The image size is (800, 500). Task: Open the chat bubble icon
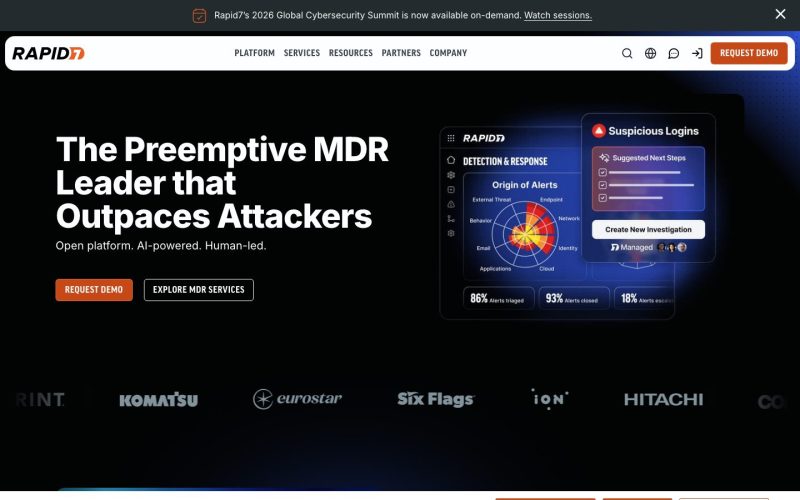tap(673, 53)
